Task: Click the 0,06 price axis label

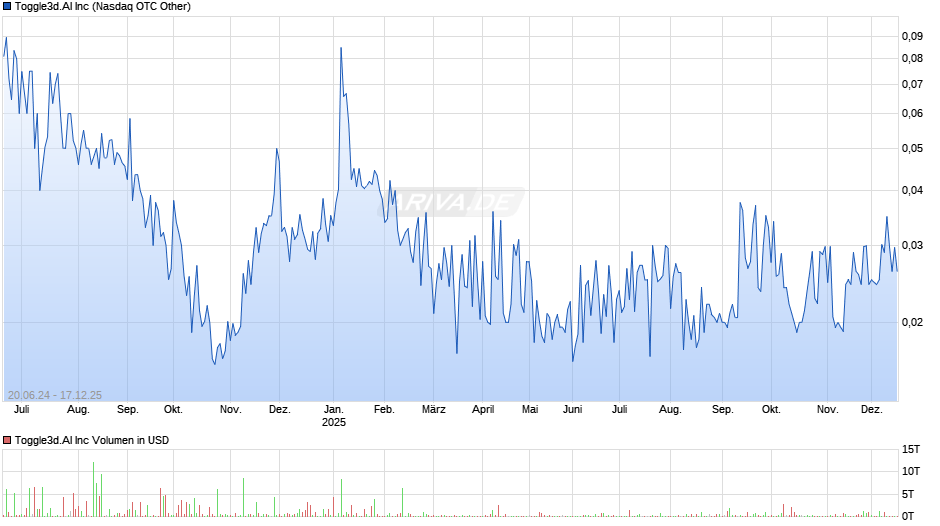Action: click(x=912, y=113)
